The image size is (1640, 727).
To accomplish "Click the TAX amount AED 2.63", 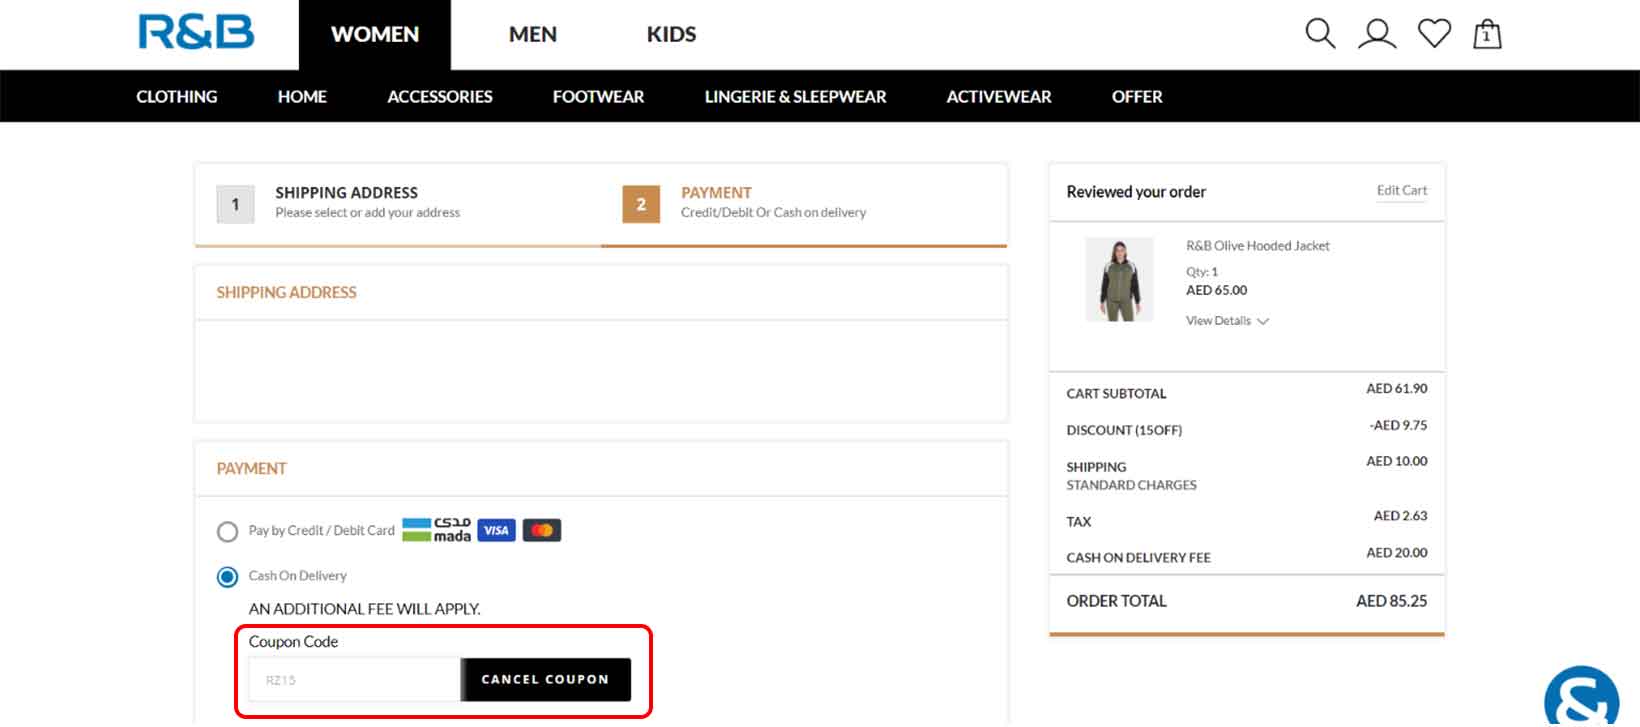I will click(x=1400, y=516).
